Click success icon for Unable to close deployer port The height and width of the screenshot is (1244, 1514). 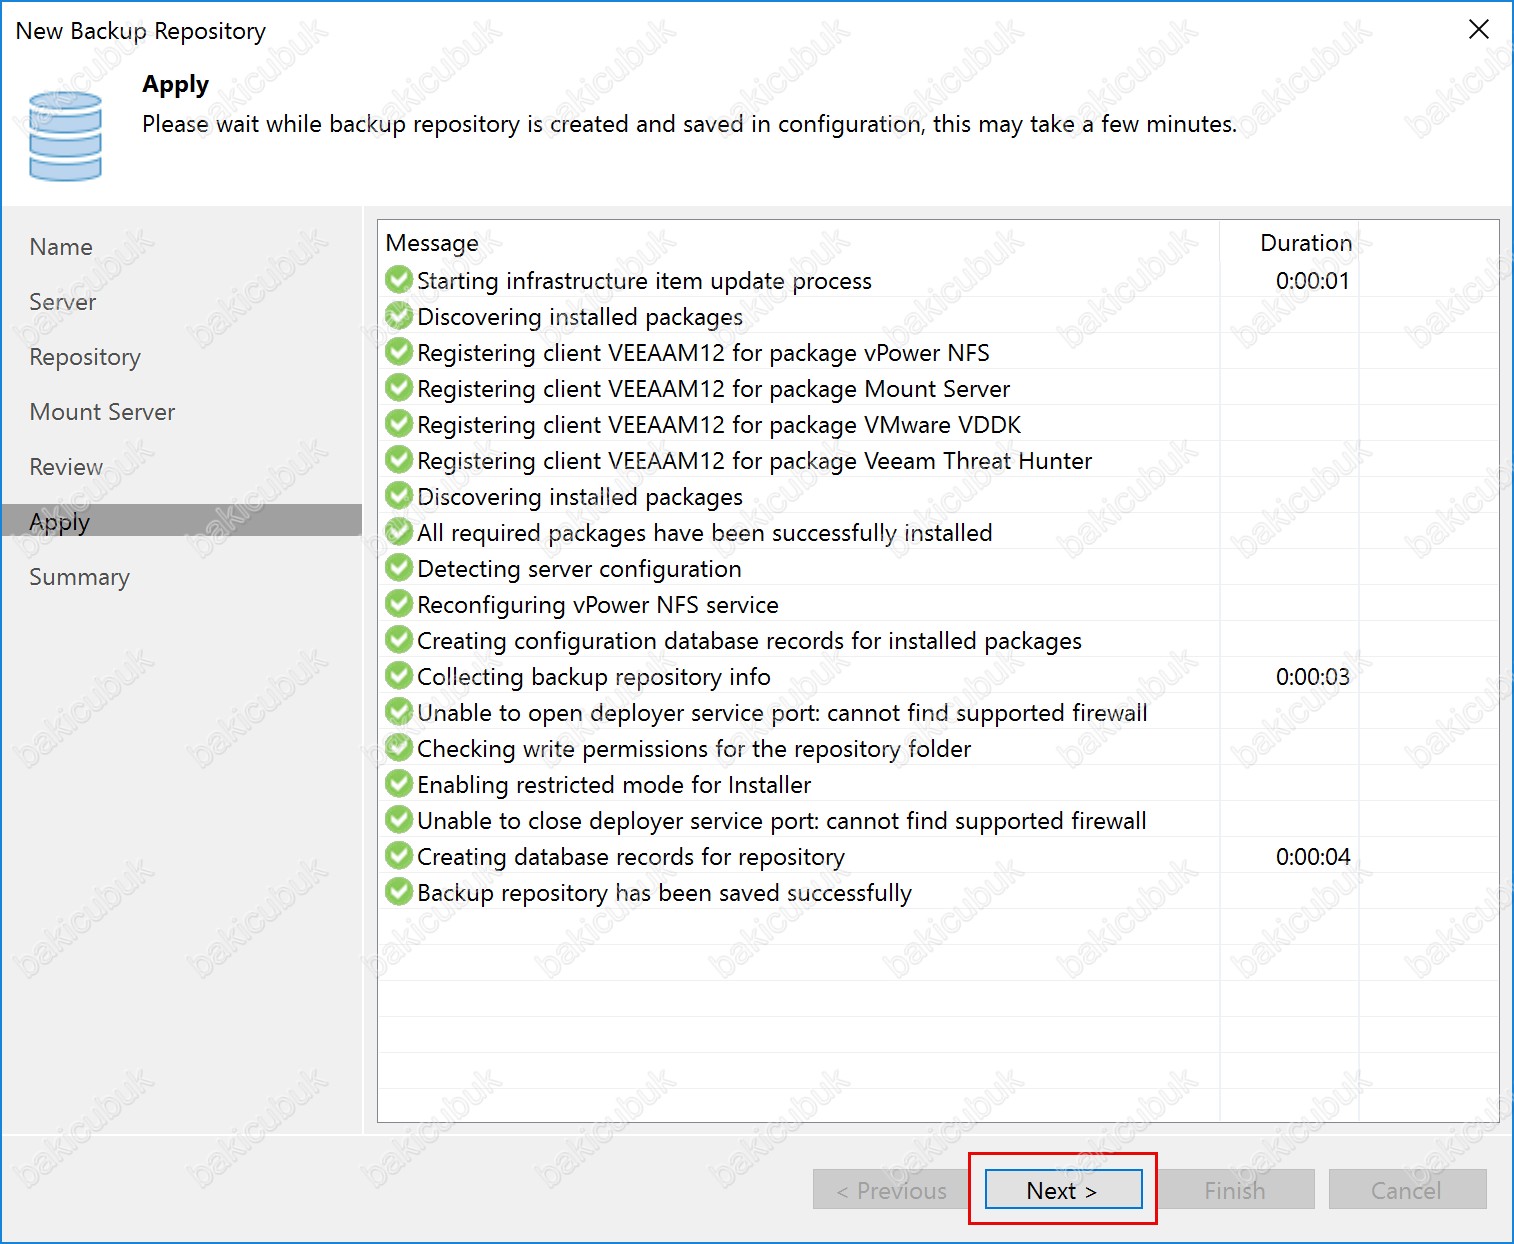point(399,820)
